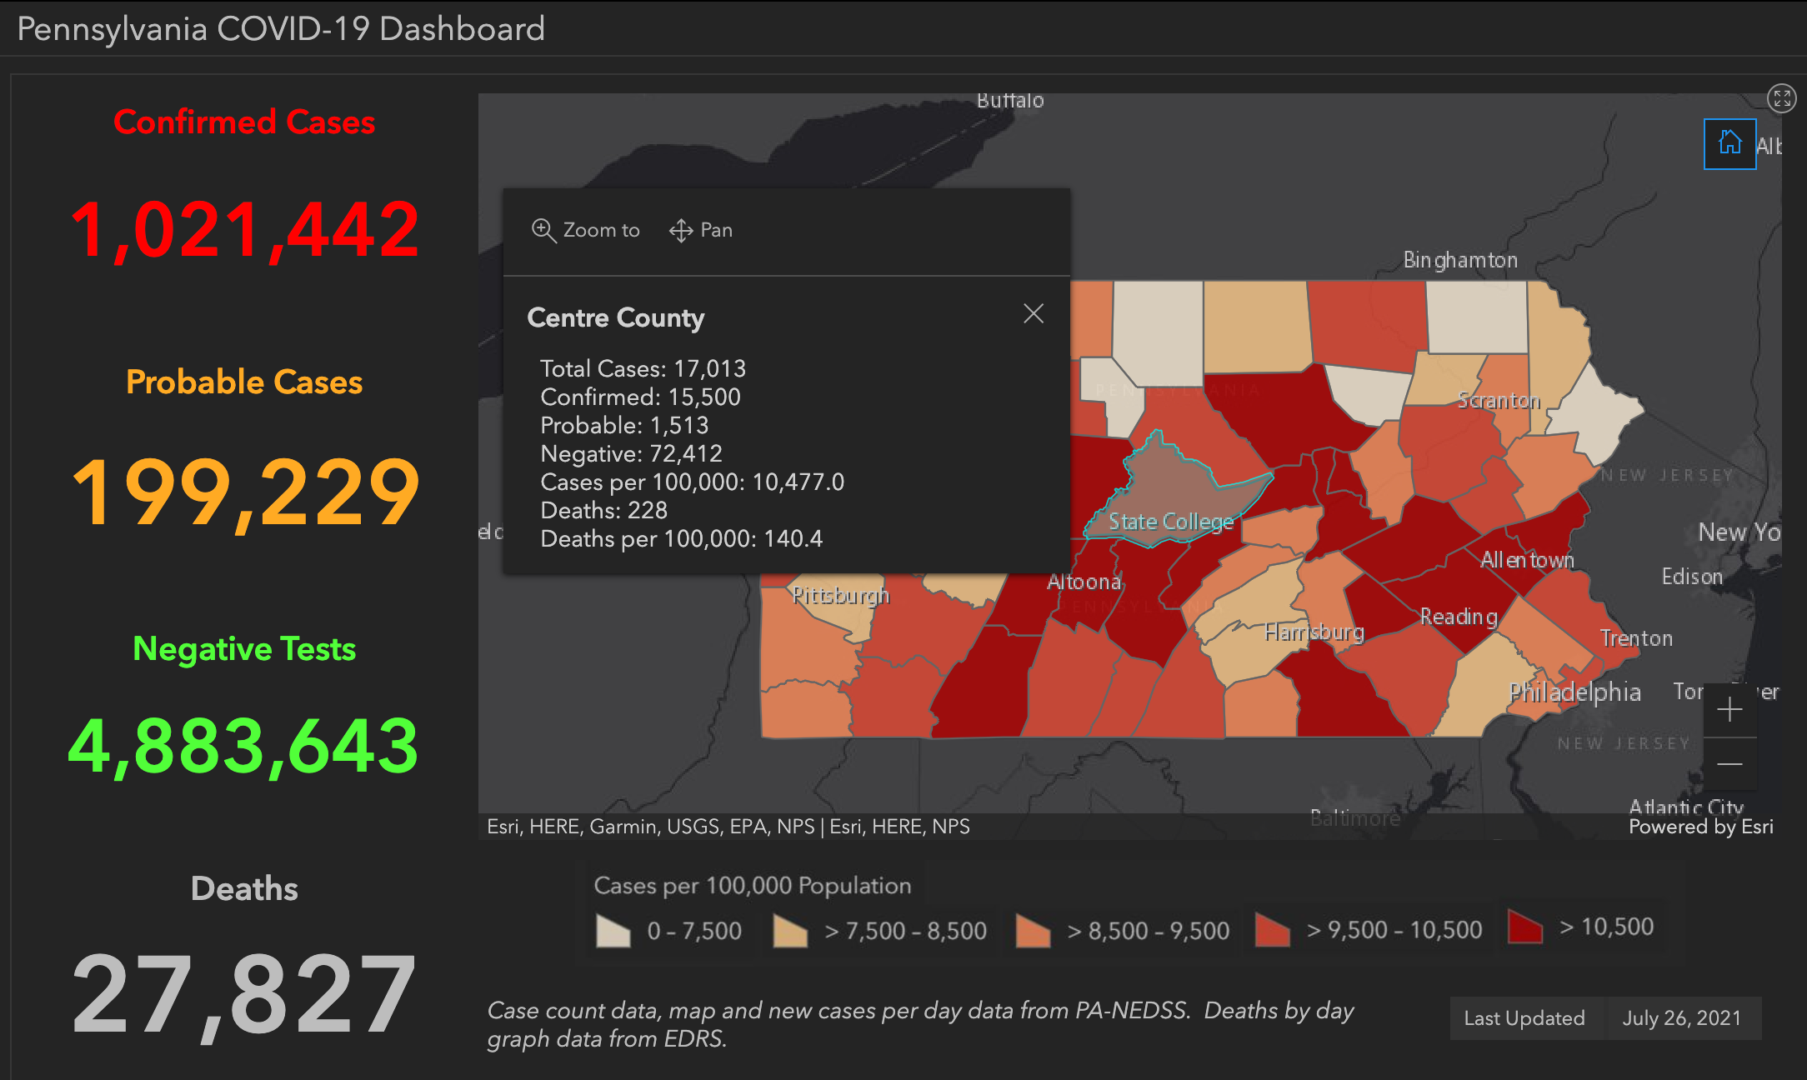Select the cream "0 – 7,500" legend swatch
Viewport: 1807px width, 1080px height.
point(612,929)
